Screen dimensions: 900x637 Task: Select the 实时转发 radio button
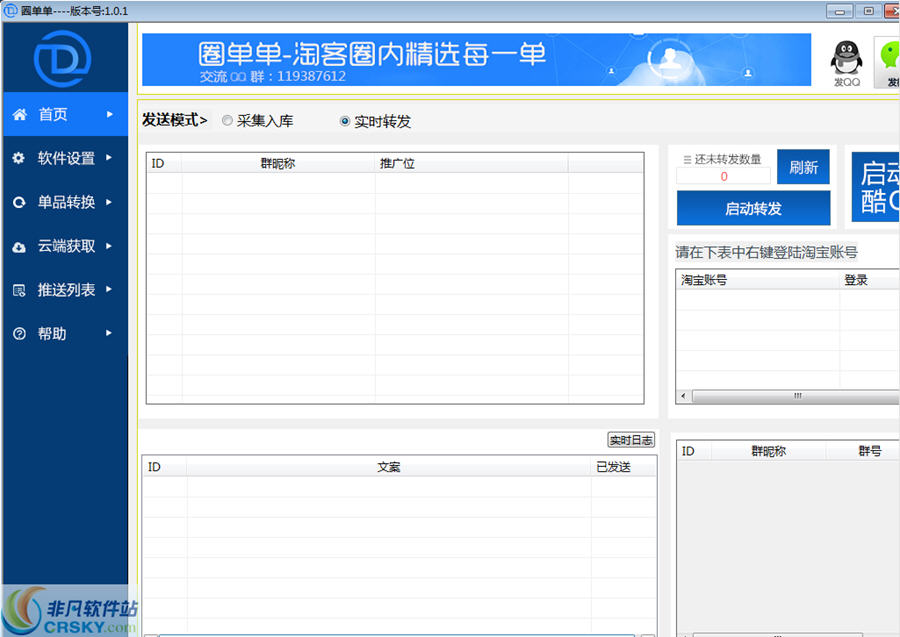tap(342, 121)
